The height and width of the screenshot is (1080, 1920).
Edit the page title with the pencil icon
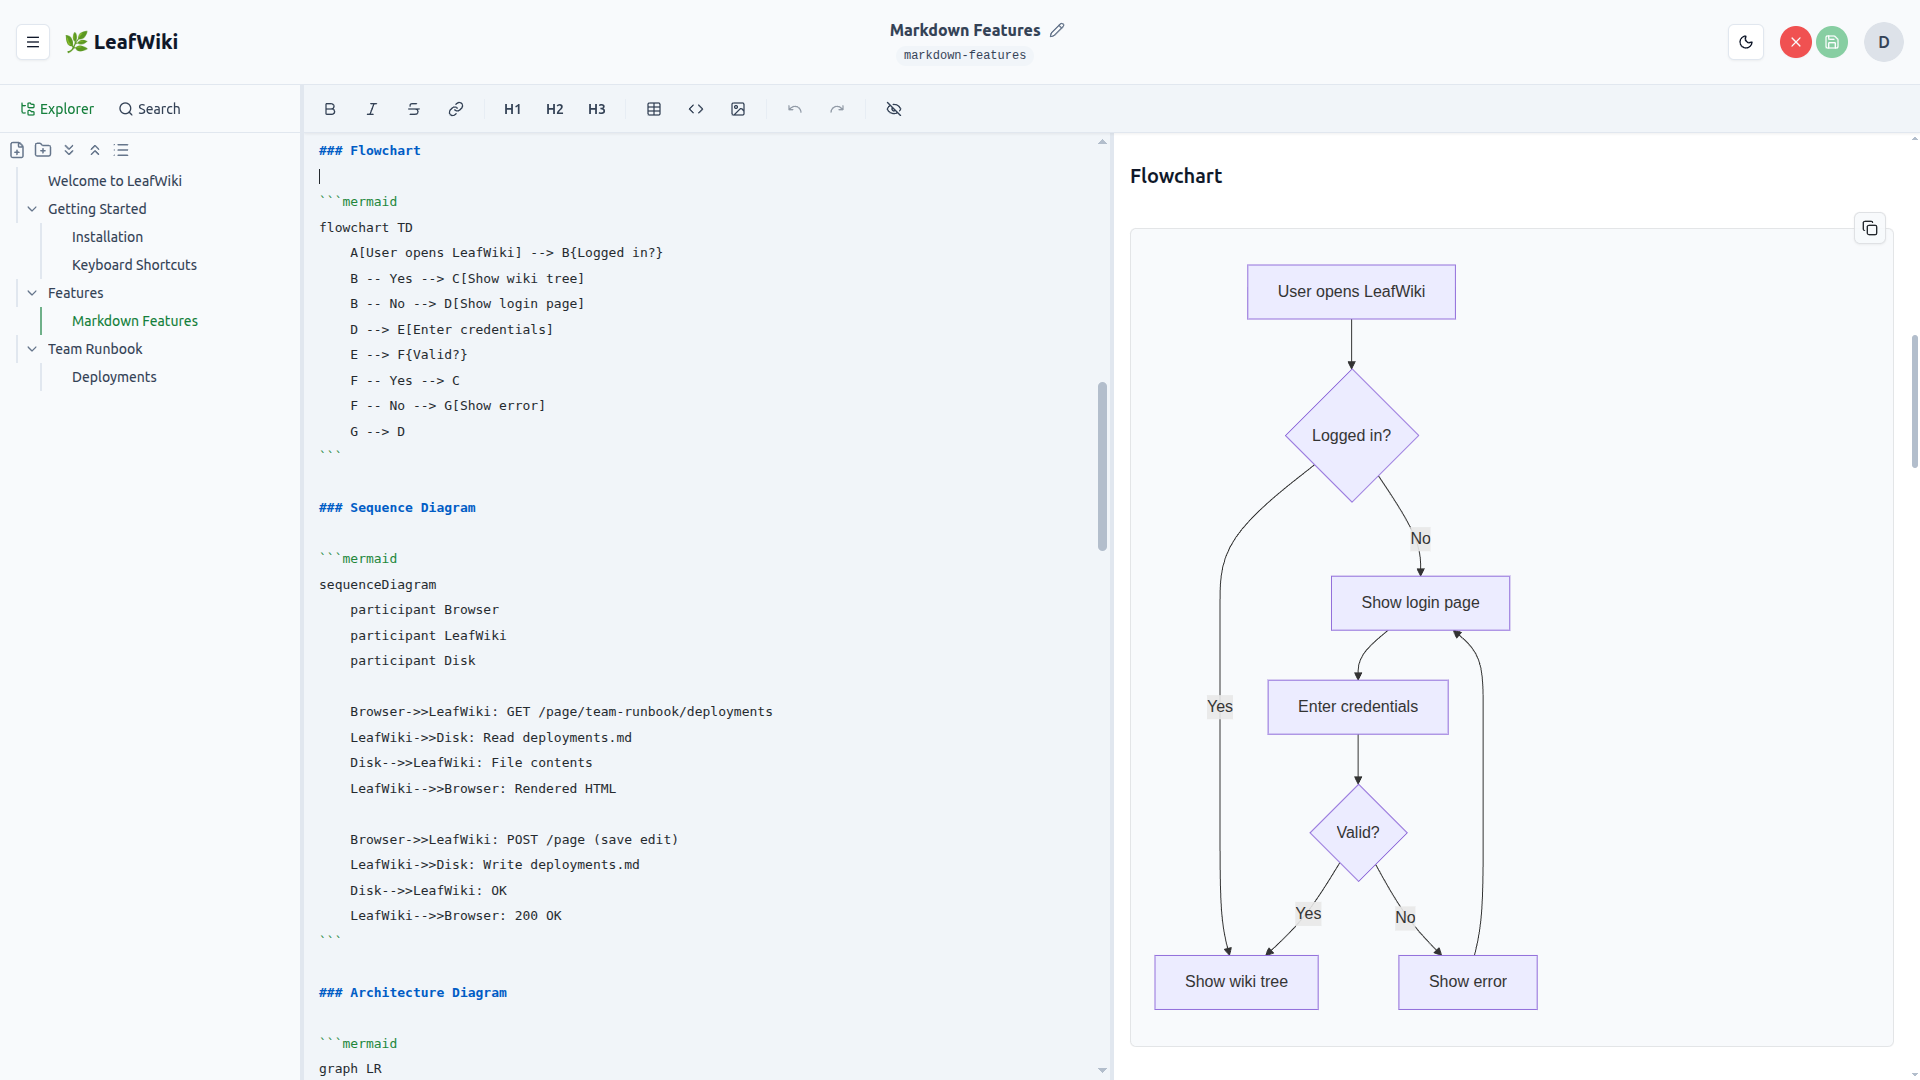1057,30
